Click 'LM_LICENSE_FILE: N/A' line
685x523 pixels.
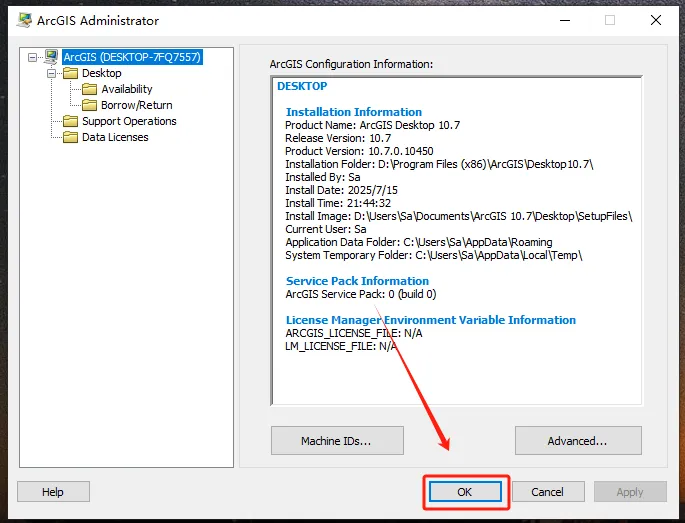[341, 347]
